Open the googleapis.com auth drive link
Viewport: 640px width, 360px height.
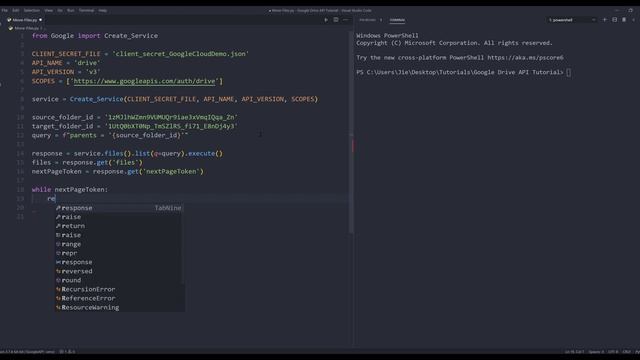tap(144, 81)
